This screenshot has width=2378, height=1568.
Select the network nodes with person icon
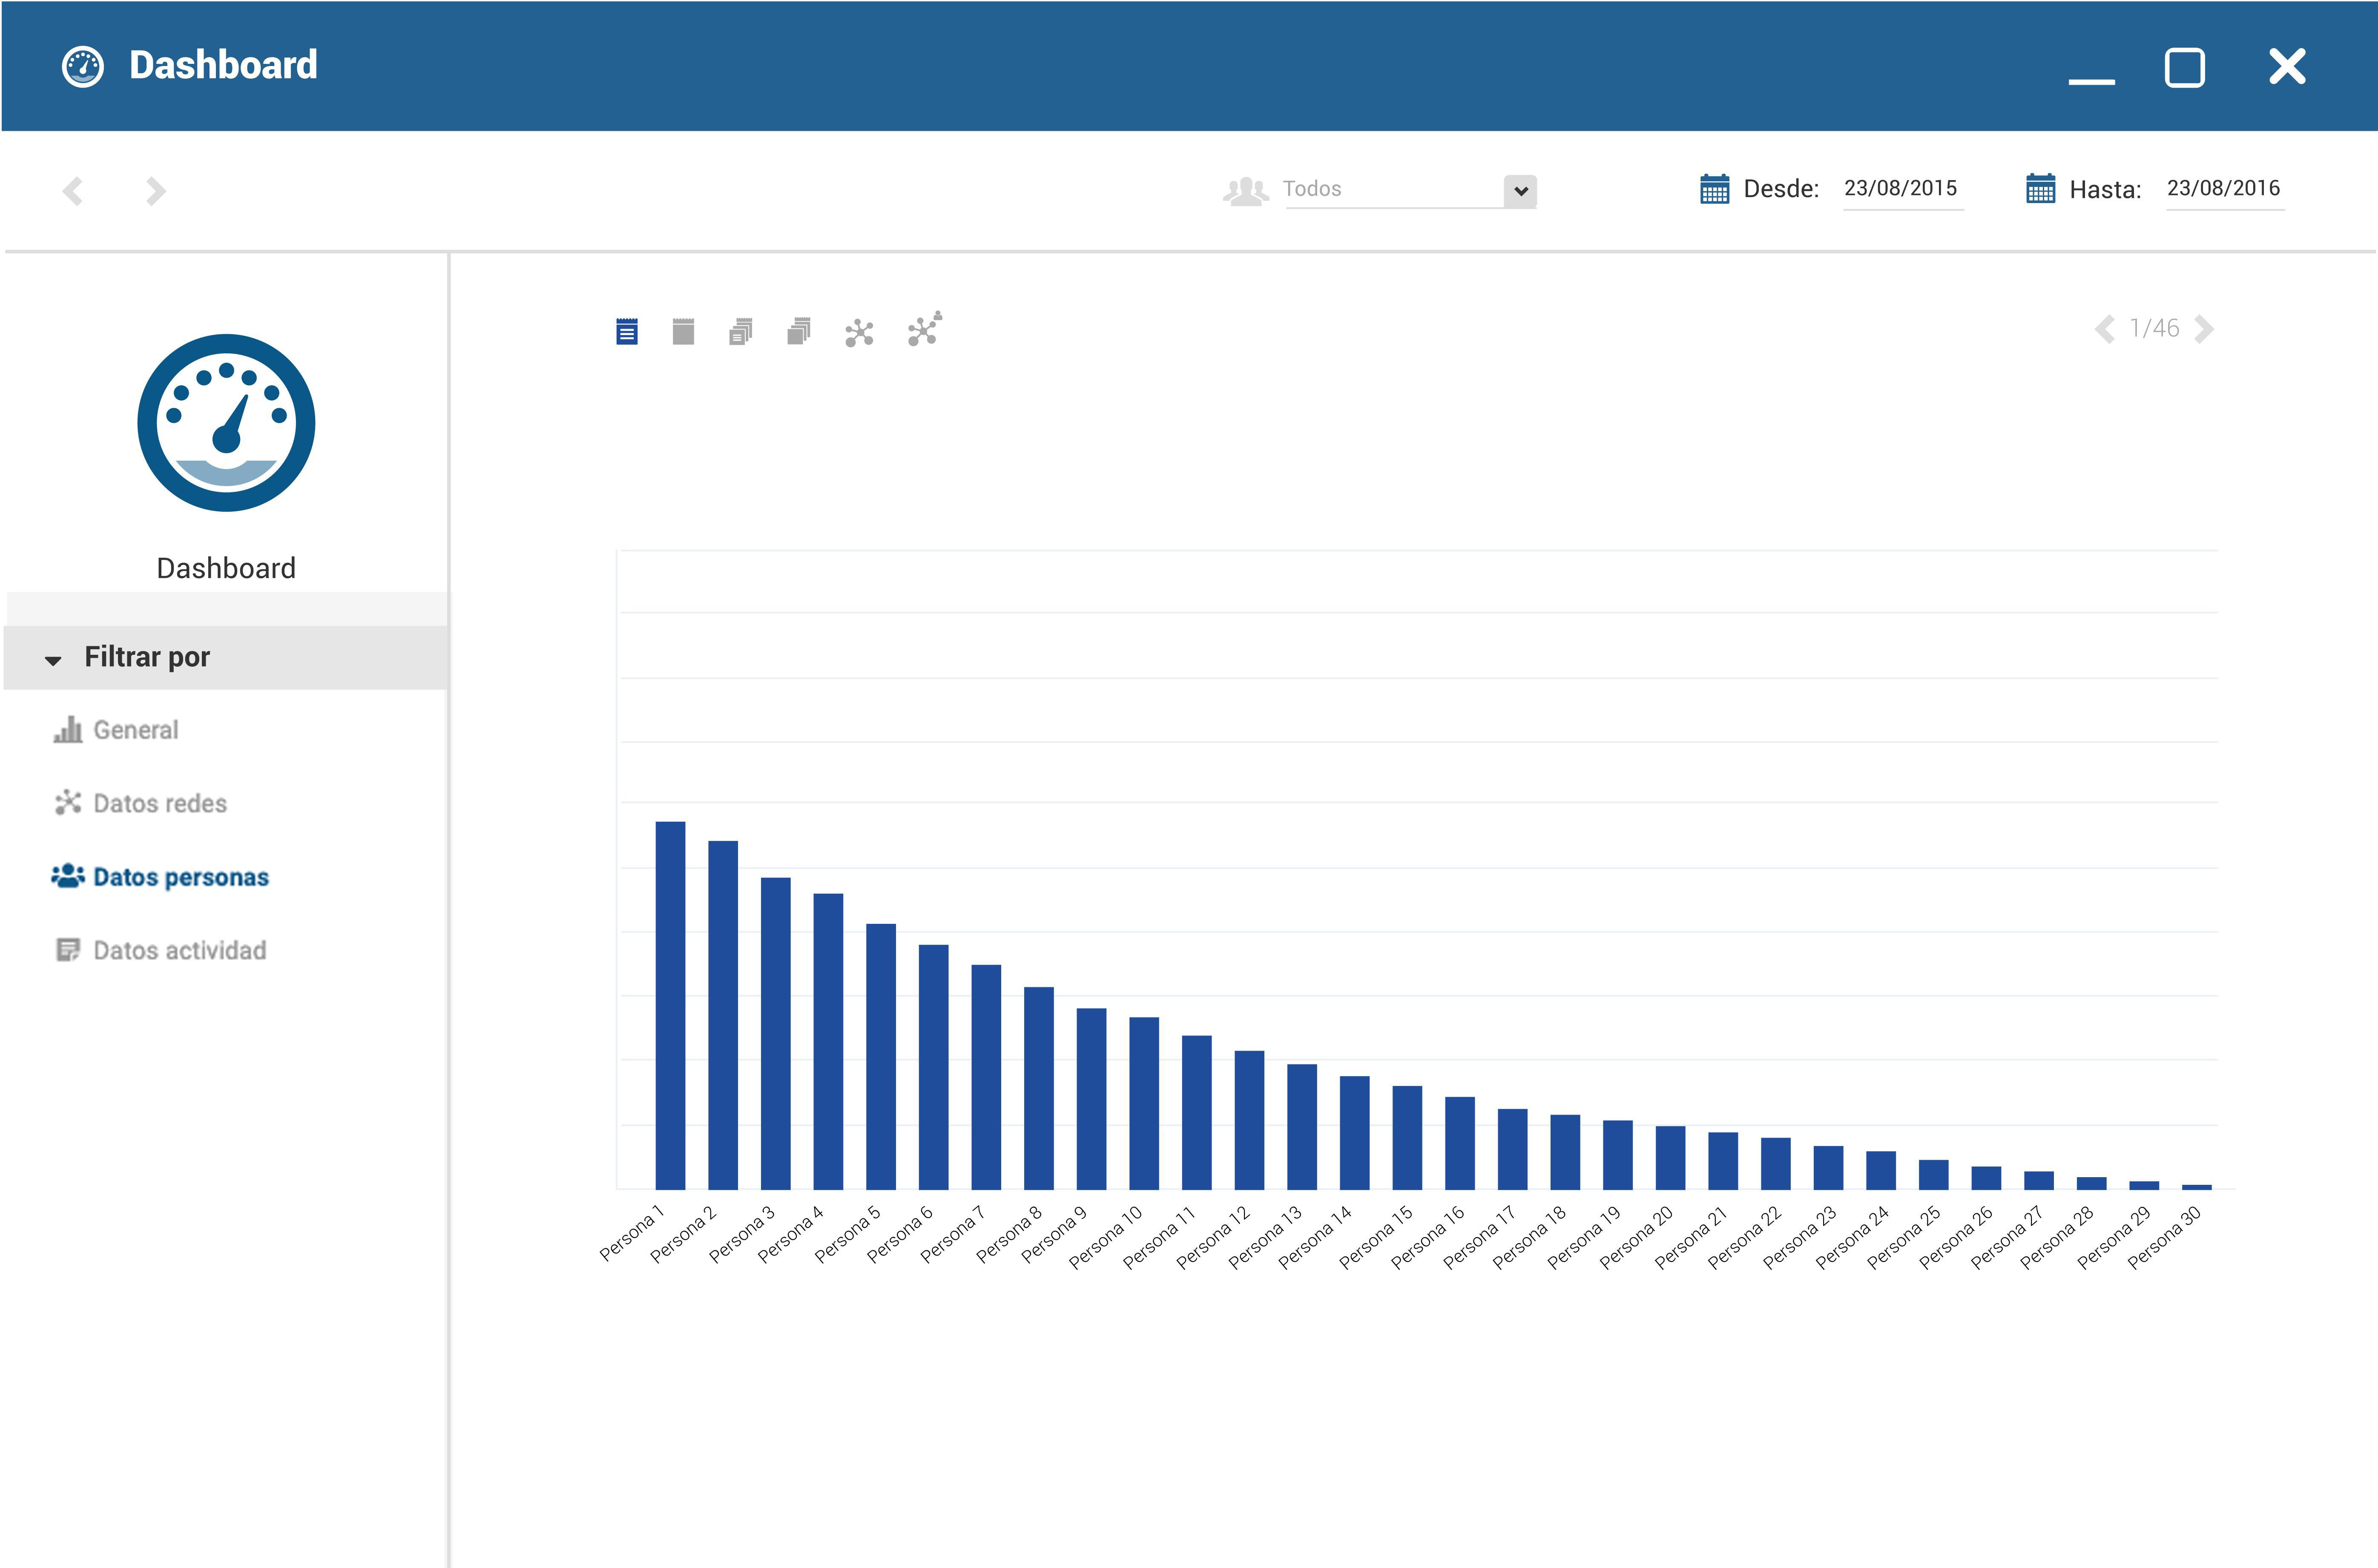click(925, 329)
